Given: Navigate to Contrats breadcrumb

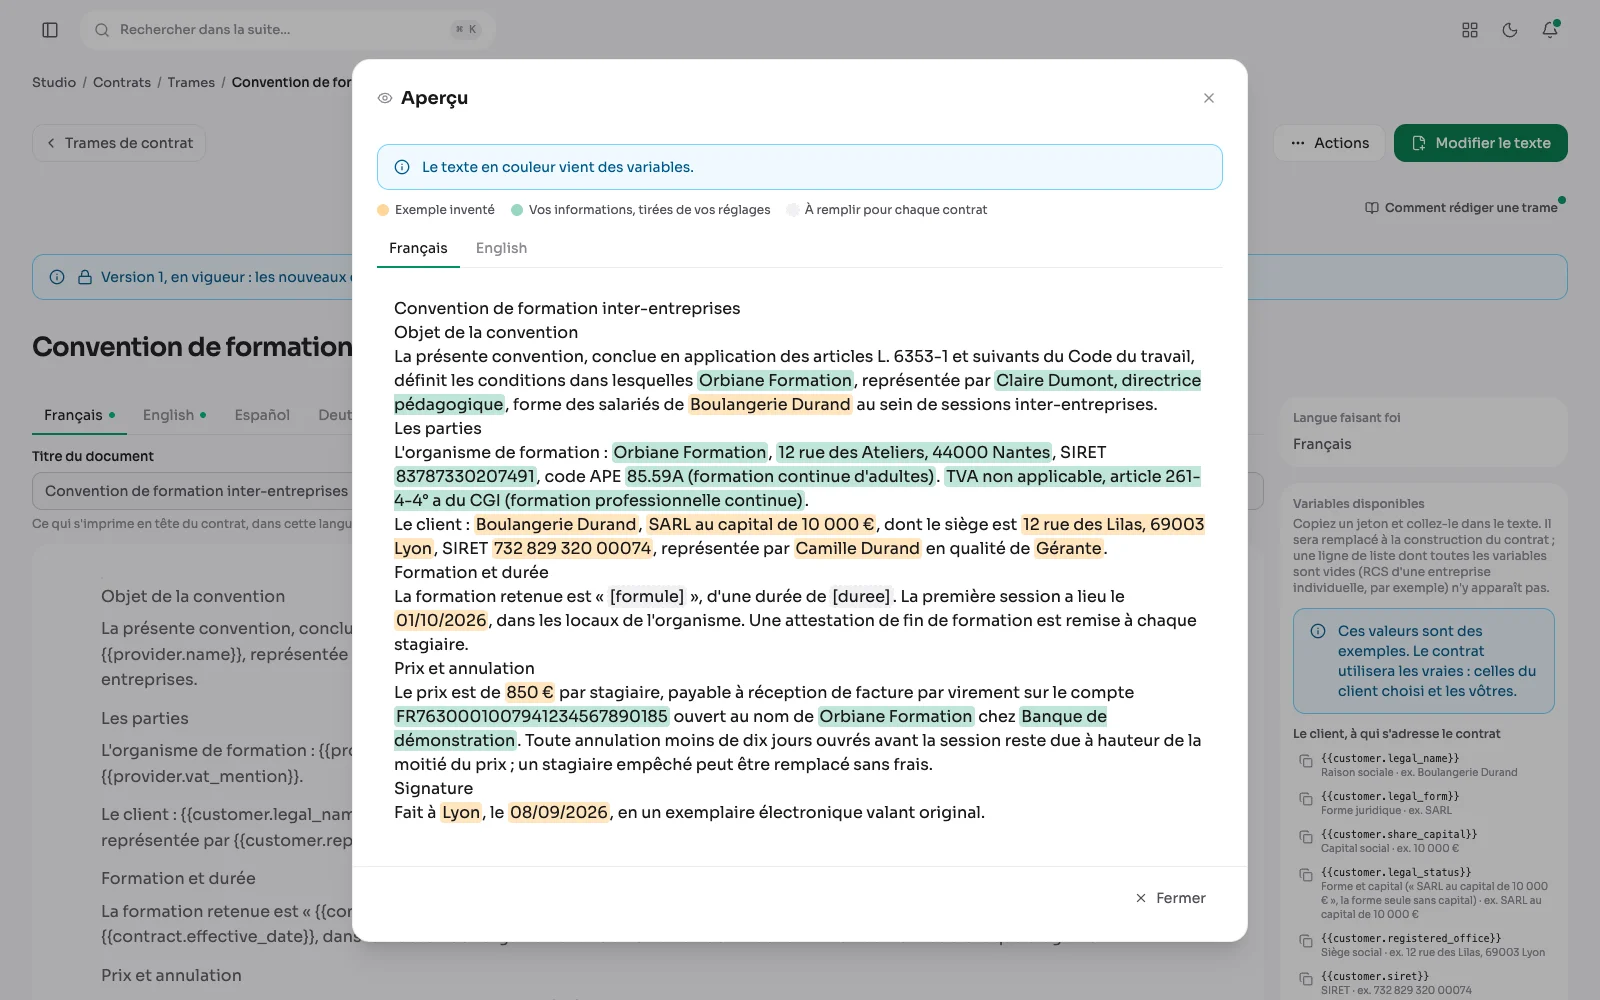Looking at the screenshot, I should point(122,82).
